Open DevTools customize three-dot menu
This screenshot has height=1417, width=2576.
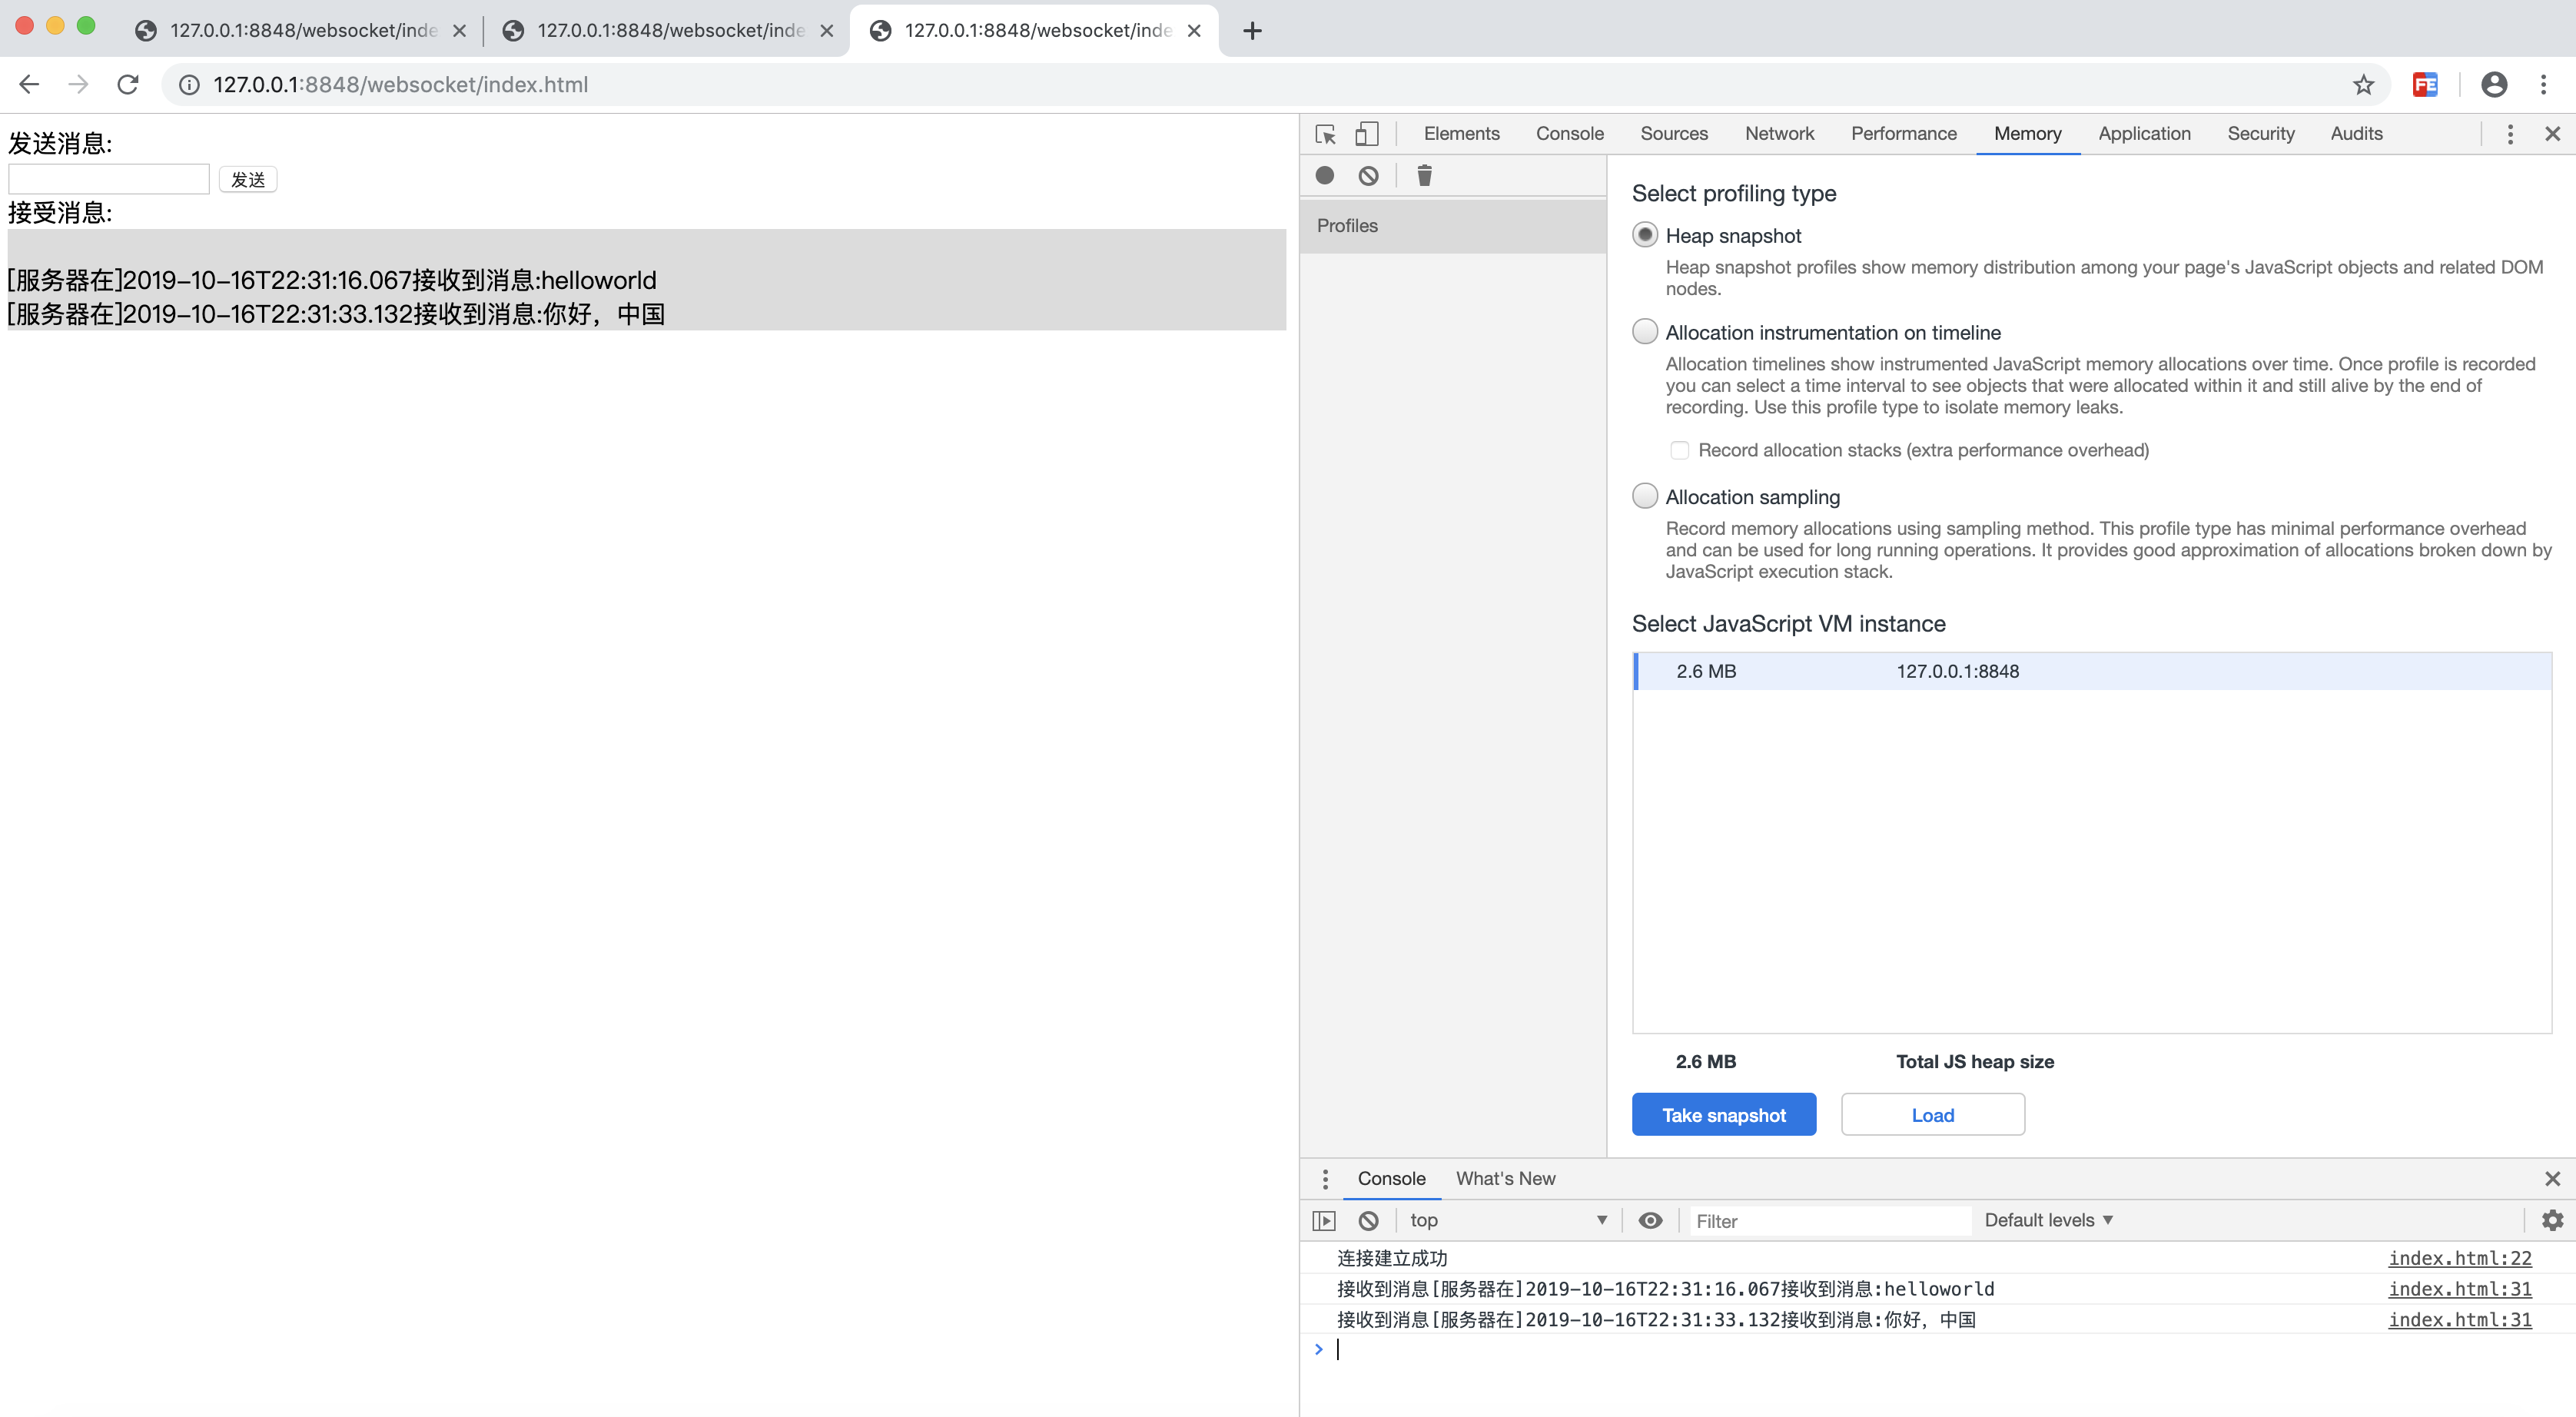(2510, 134)
